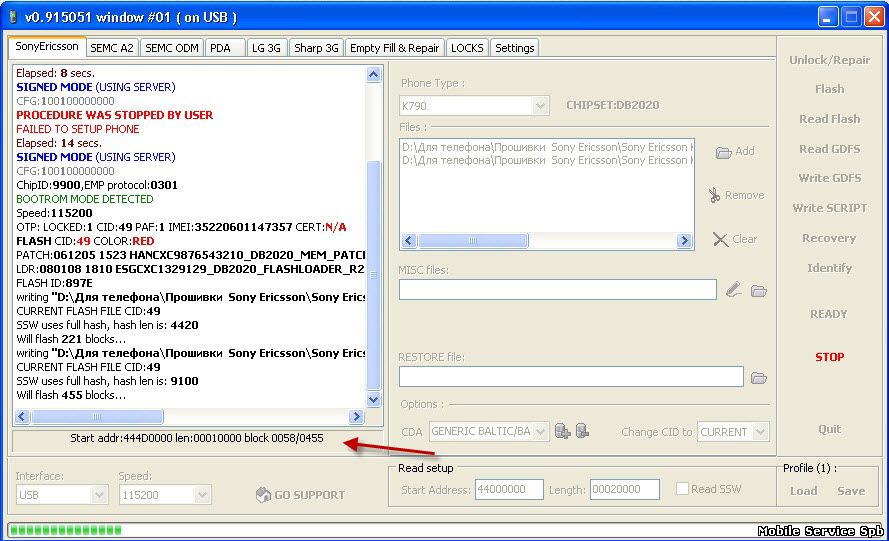
Task: Click the log horizontal scroll left arrow
Action: (x=22, y=417)
